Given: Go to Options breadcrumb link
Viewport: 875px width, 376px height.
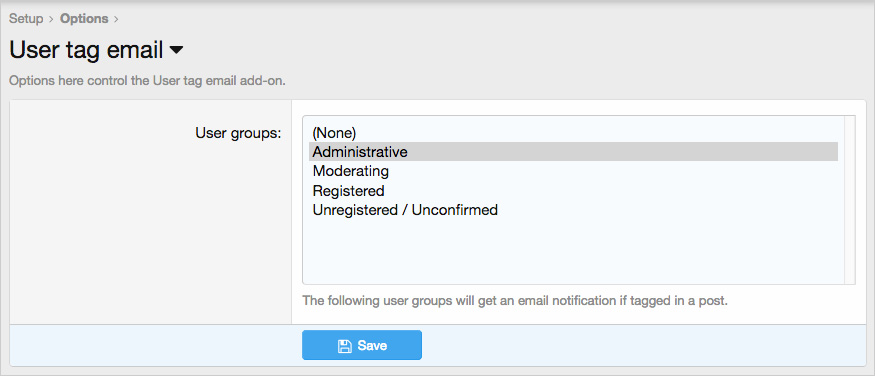Looking at the screenshot, I should 84,18.
